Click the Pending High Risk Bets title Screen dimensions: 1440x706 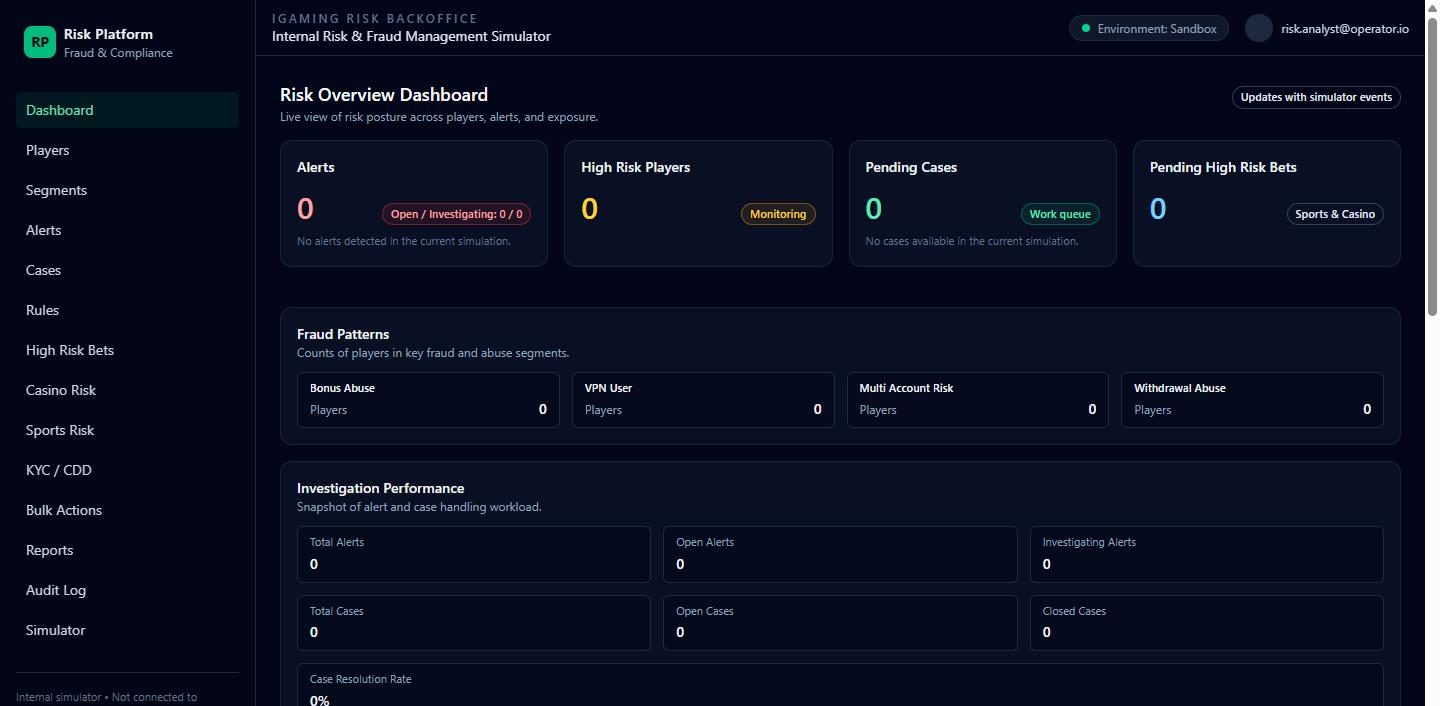(x=1223, y=167)
